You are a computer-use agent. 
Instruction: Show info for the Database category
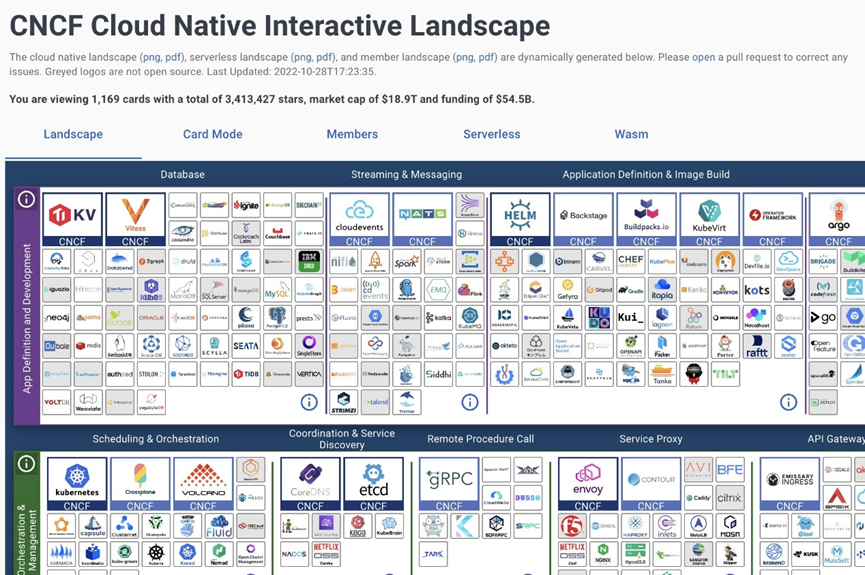pyautogui.click(x=309, y=402)
